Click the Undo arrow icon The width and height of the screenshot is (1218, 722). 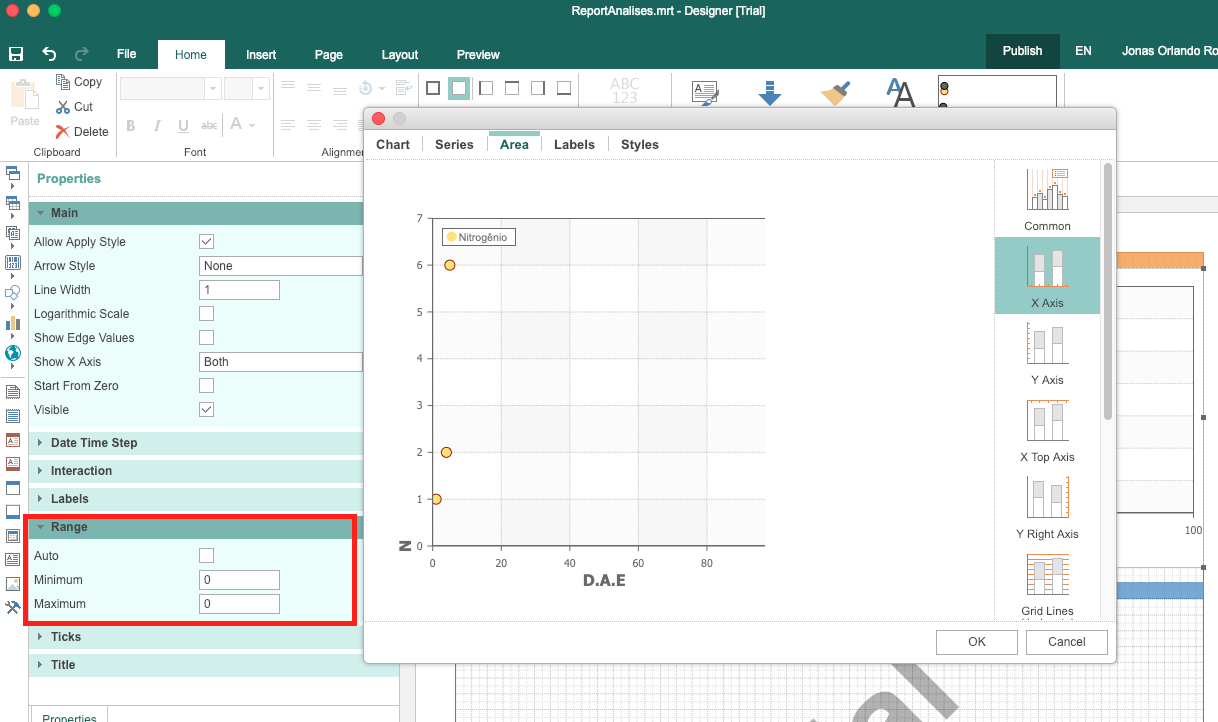pos(49,54)
